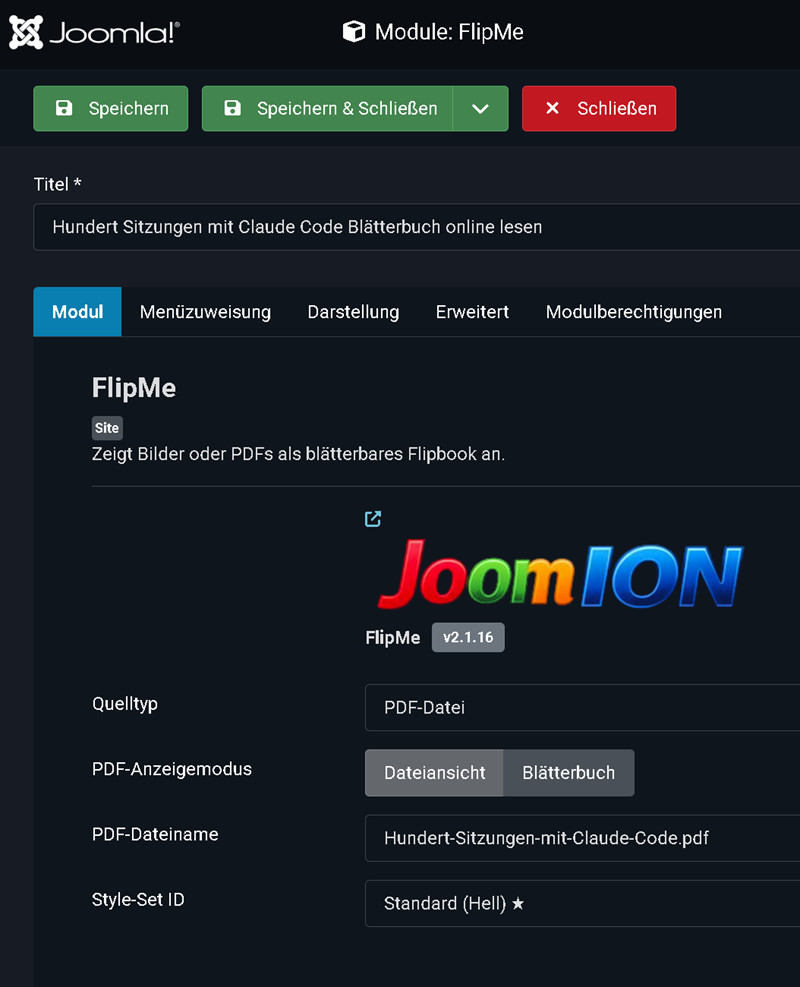Image resolution: width=800 pixels, height=987 pixels.
Task: Click the PDF-Dateiname label
Action: tap(155, 834)
